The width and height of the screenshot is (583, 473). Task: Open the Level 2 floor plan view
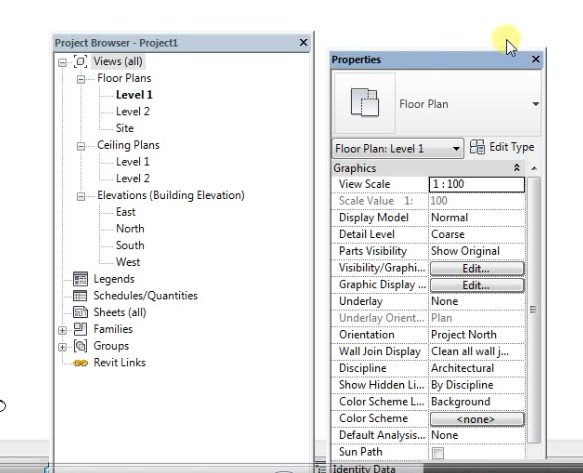click(133, 112)
